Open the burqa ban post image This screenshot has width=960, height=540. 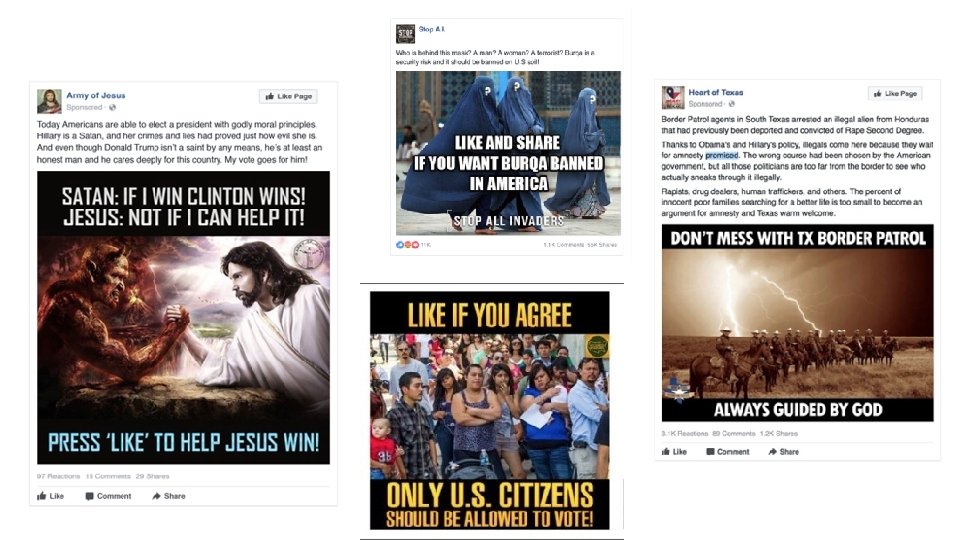click(x=508, y=153)
